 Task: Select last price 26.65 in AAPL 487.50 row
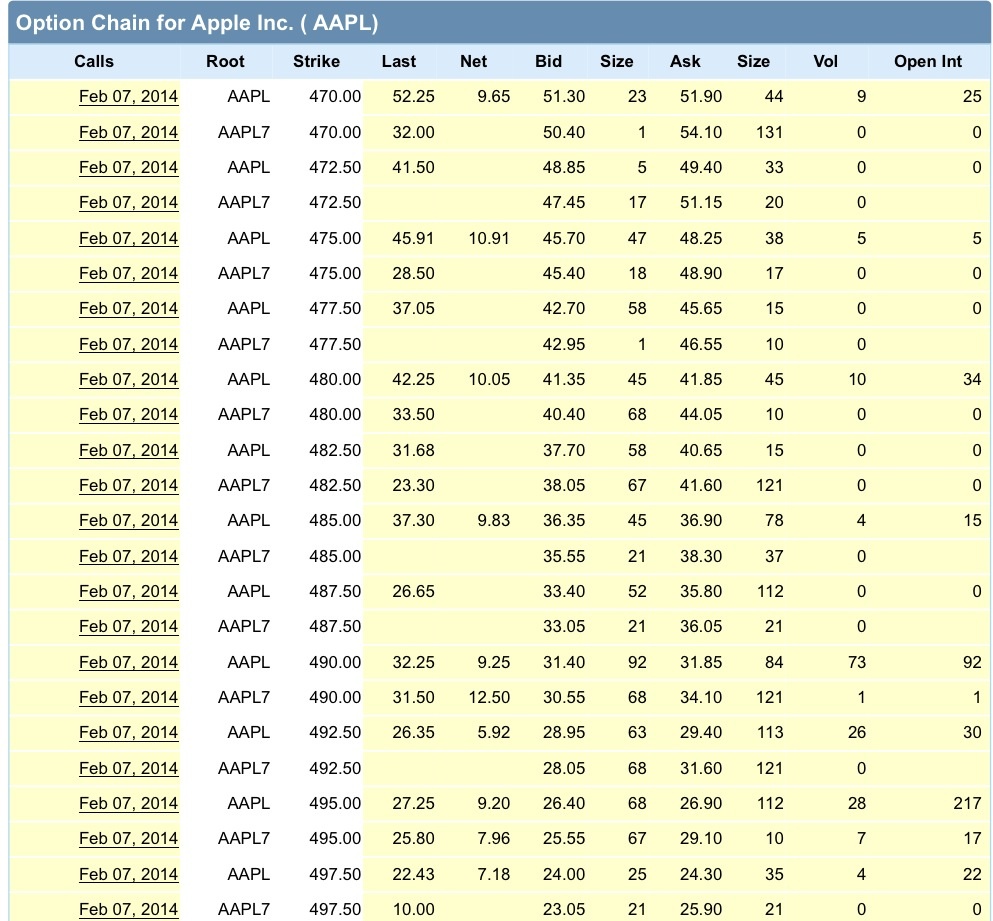coord(414,592)
